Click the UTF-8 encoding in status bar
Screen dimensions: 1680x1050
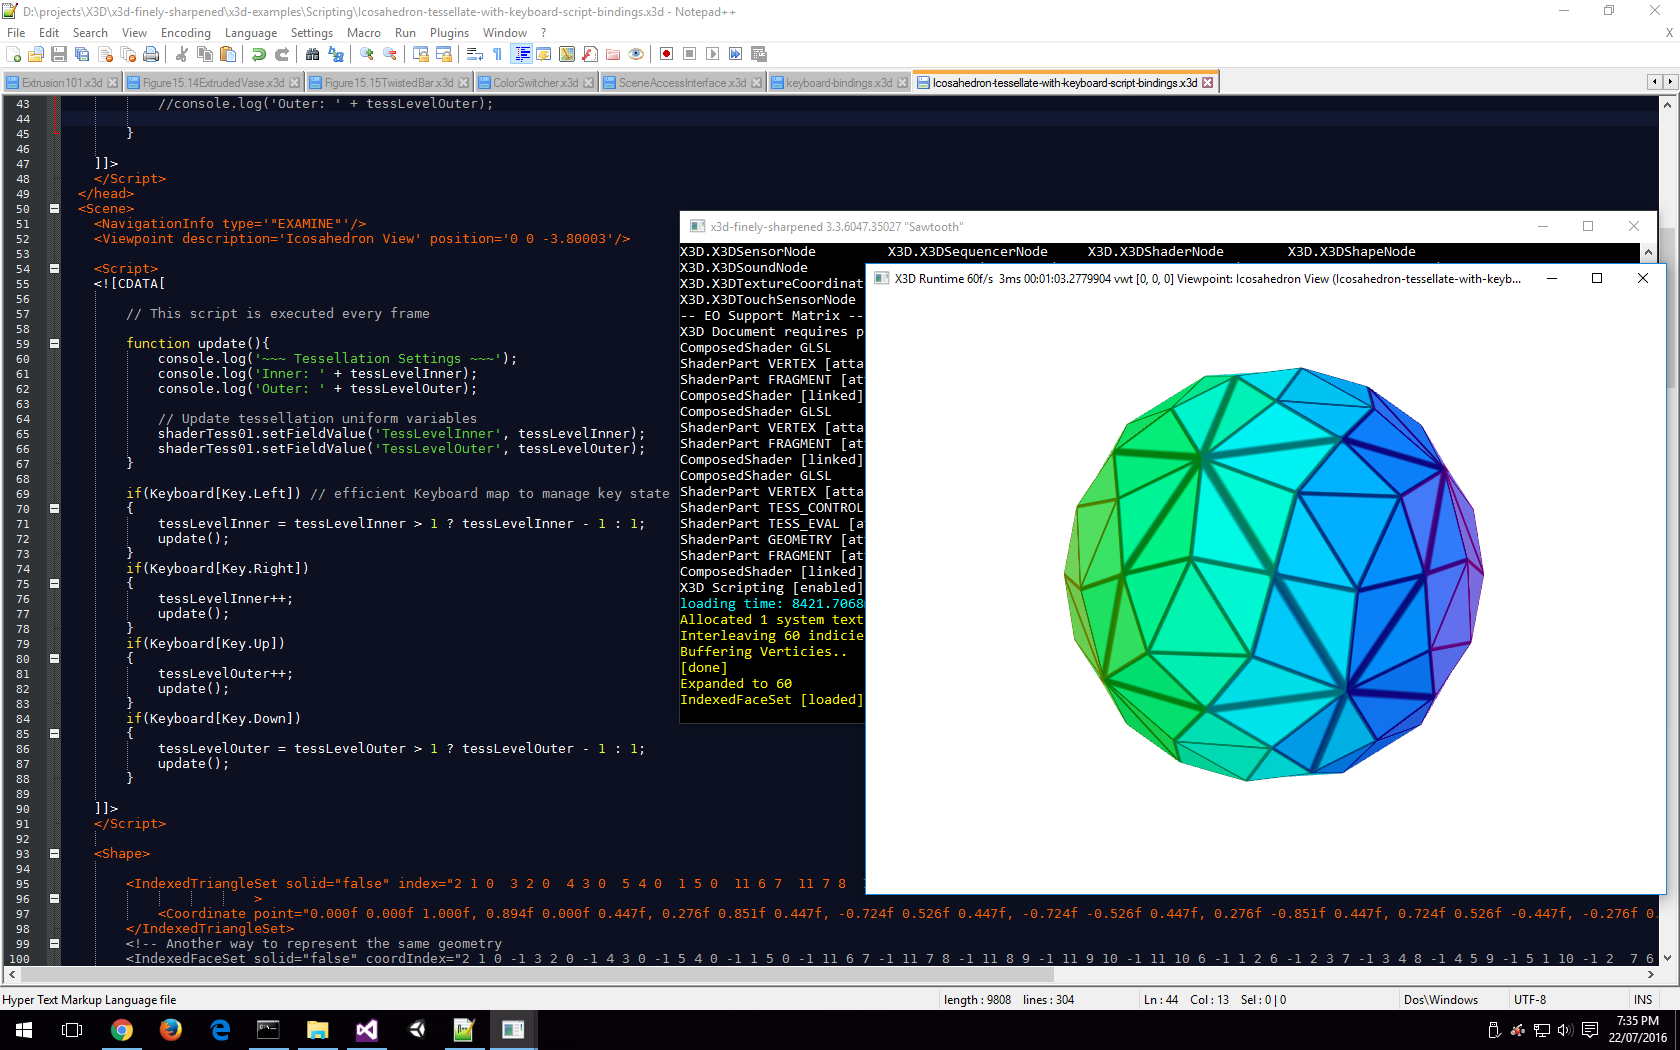click(1530, 1000)
